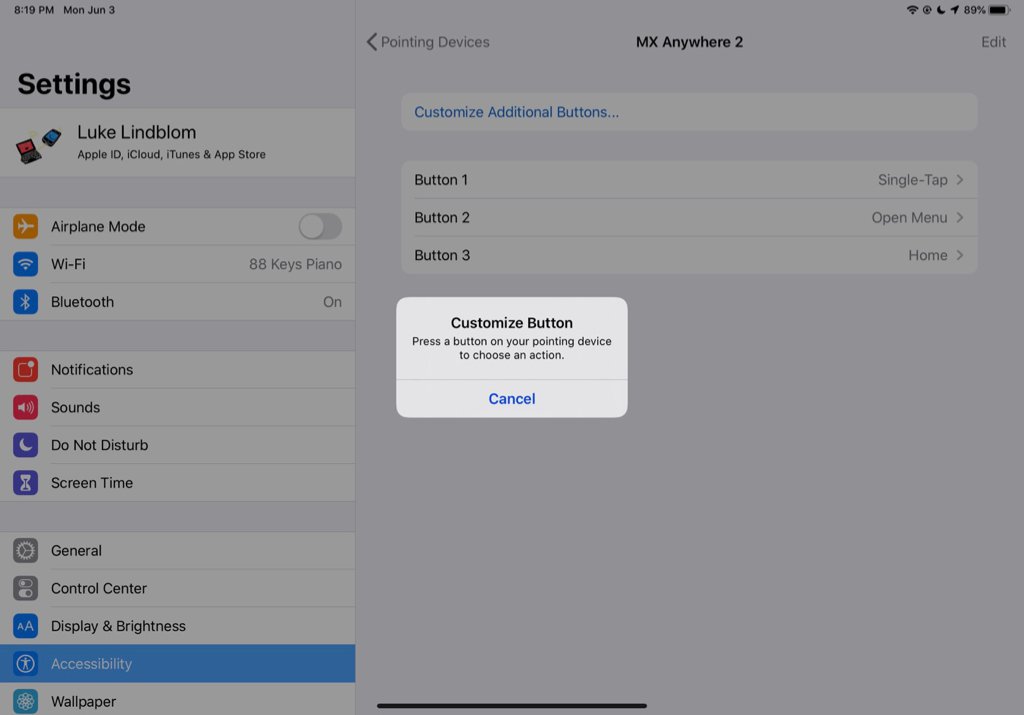Select the Screen Time row
The height and width of the screenshot is (715, 1024).
[x=178, y=483]
